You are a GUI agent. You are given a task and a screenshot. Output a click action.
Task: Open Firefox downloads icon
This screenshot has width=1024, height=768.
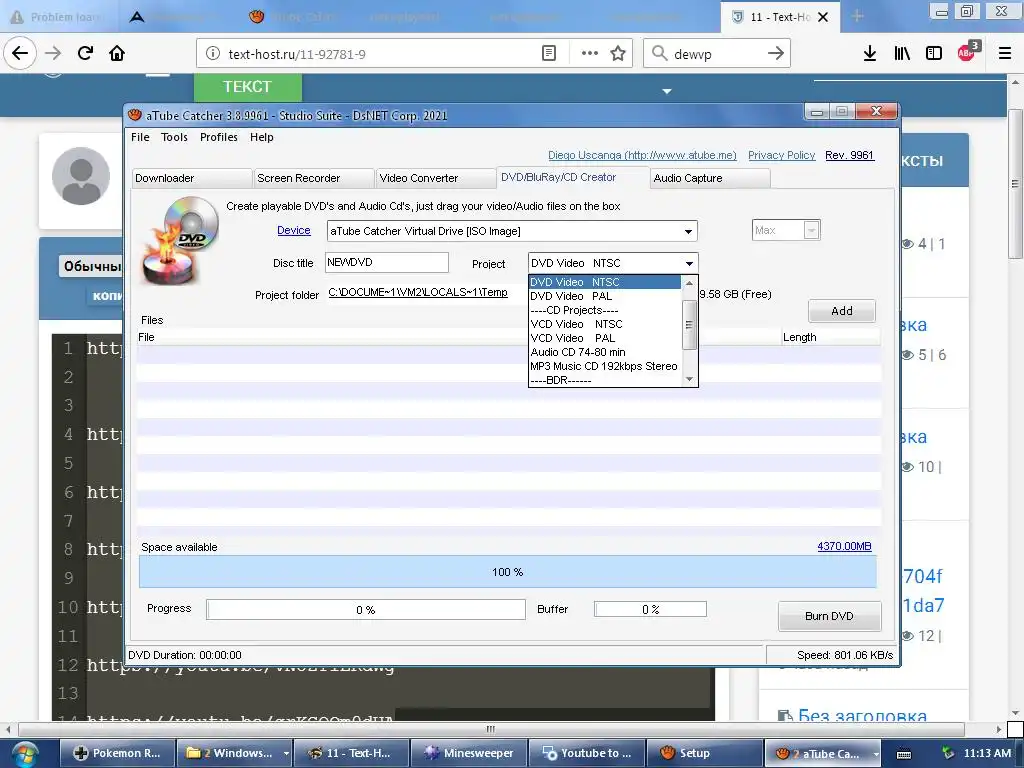click(869, 53)
